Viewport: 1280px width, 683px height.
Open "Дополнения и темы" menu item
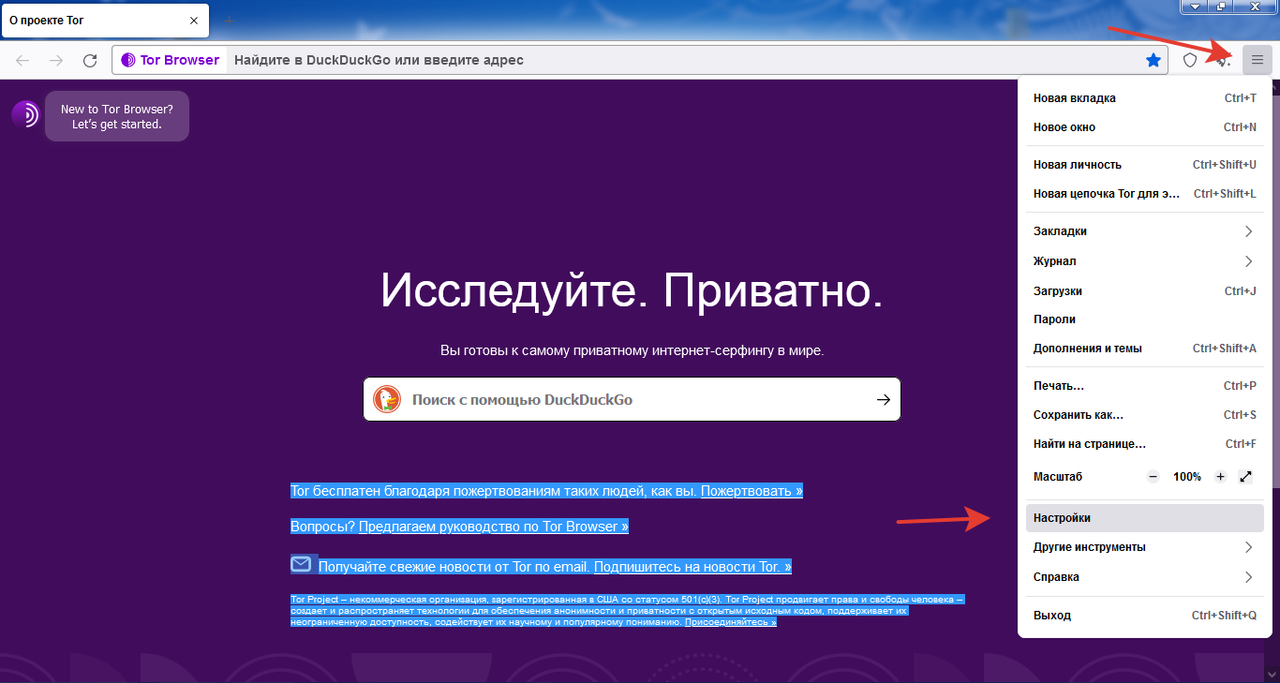click(x=1145, y=348)
